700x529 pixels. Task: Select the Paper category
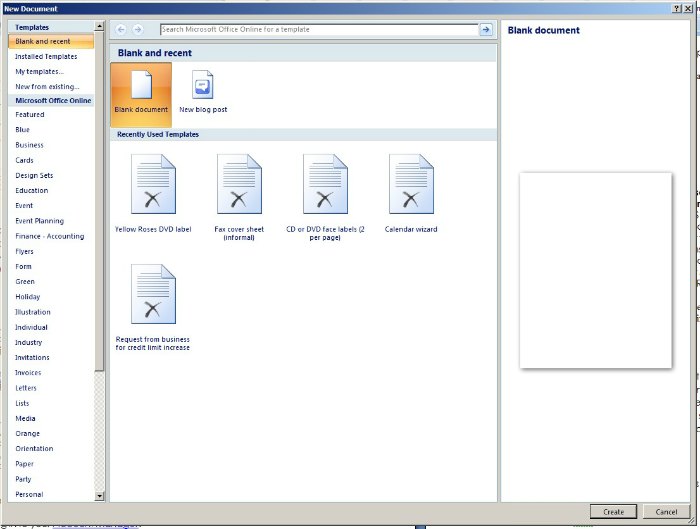tap(25, 463)
